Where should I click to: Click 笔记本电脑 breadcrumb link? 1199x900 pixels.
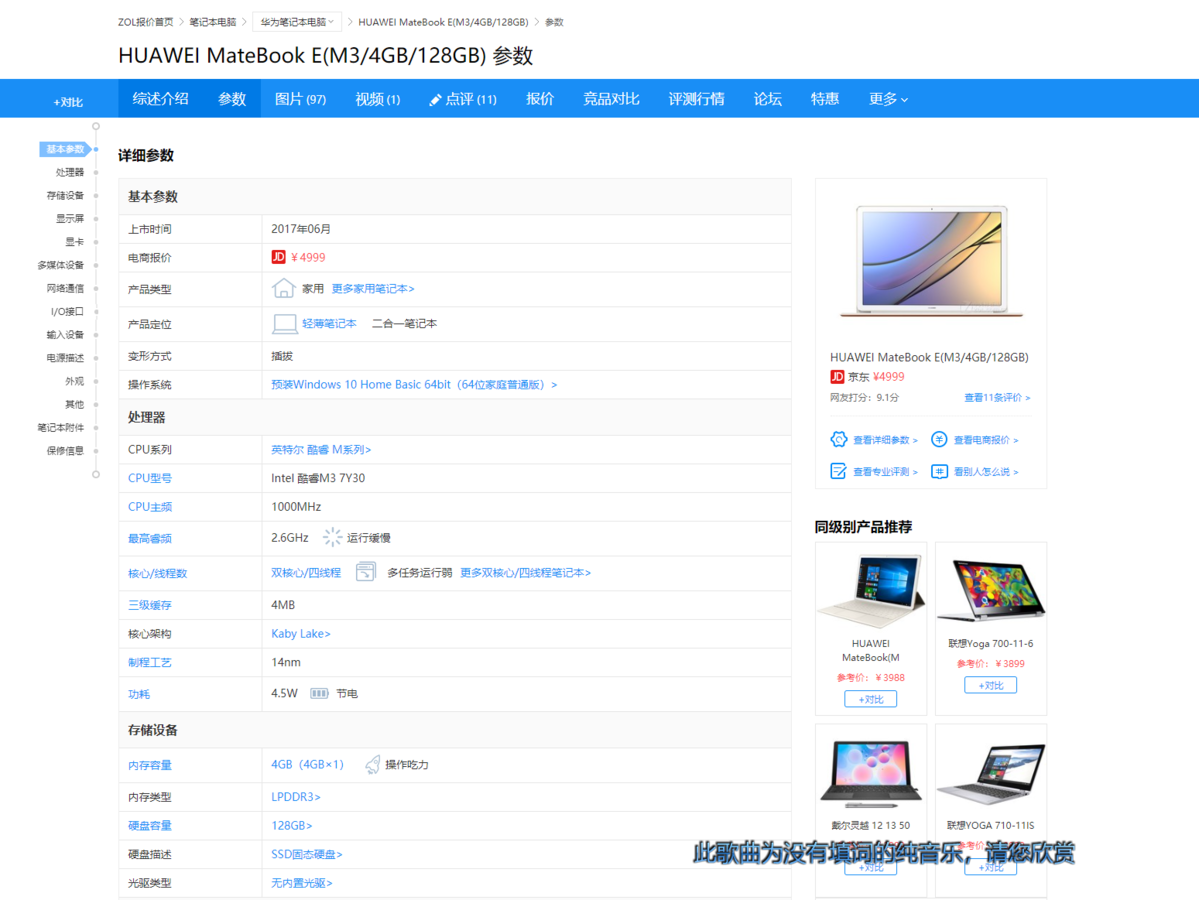coord(213,22)
